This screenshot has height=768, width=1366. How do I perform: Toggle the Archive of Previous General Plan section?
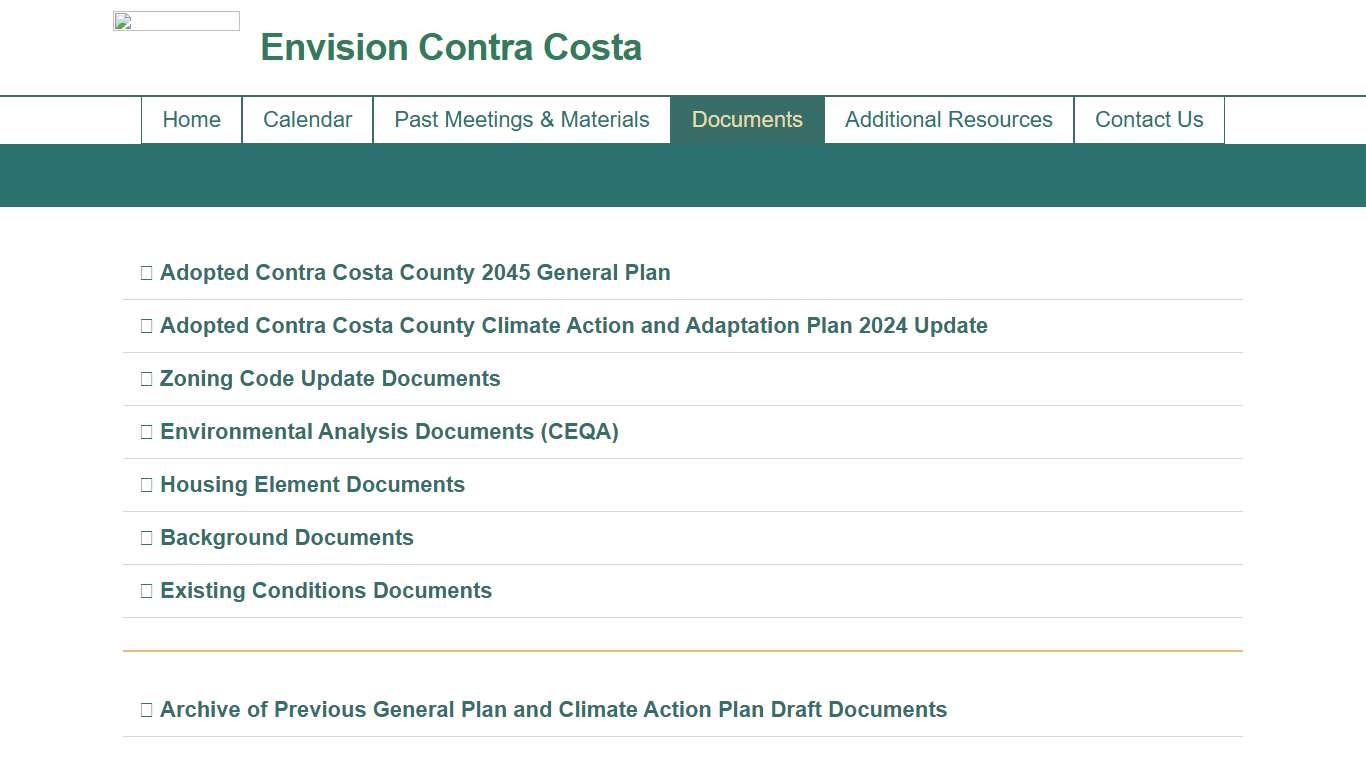(x=553, y=709)
